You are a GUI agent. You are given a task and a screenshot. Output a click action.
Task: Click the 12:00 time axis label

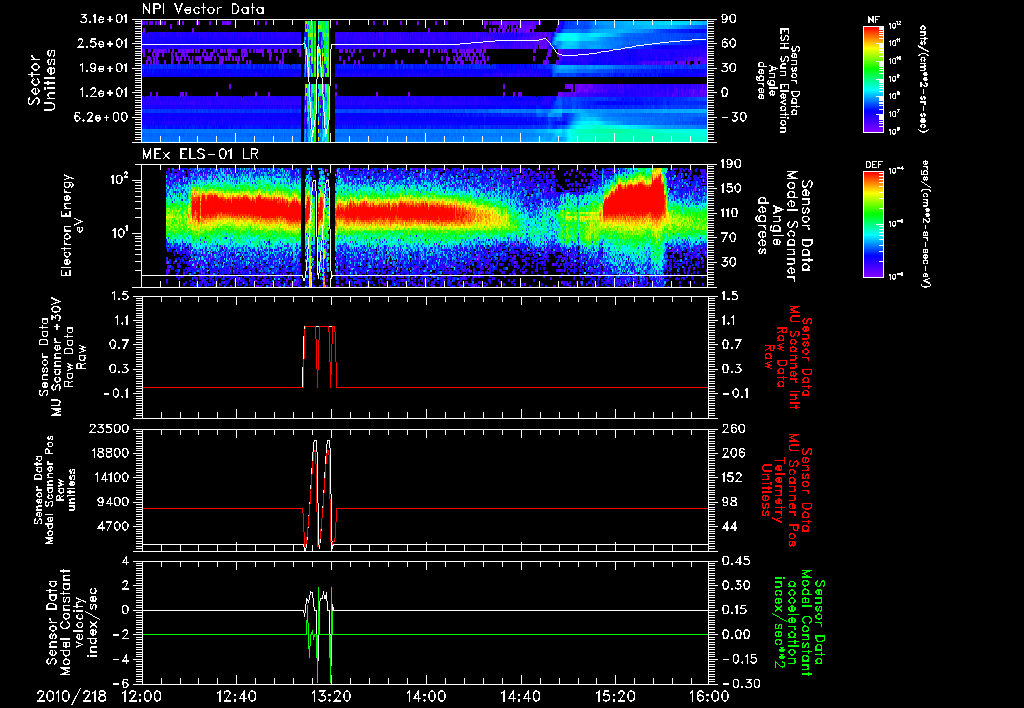point(142,696)
